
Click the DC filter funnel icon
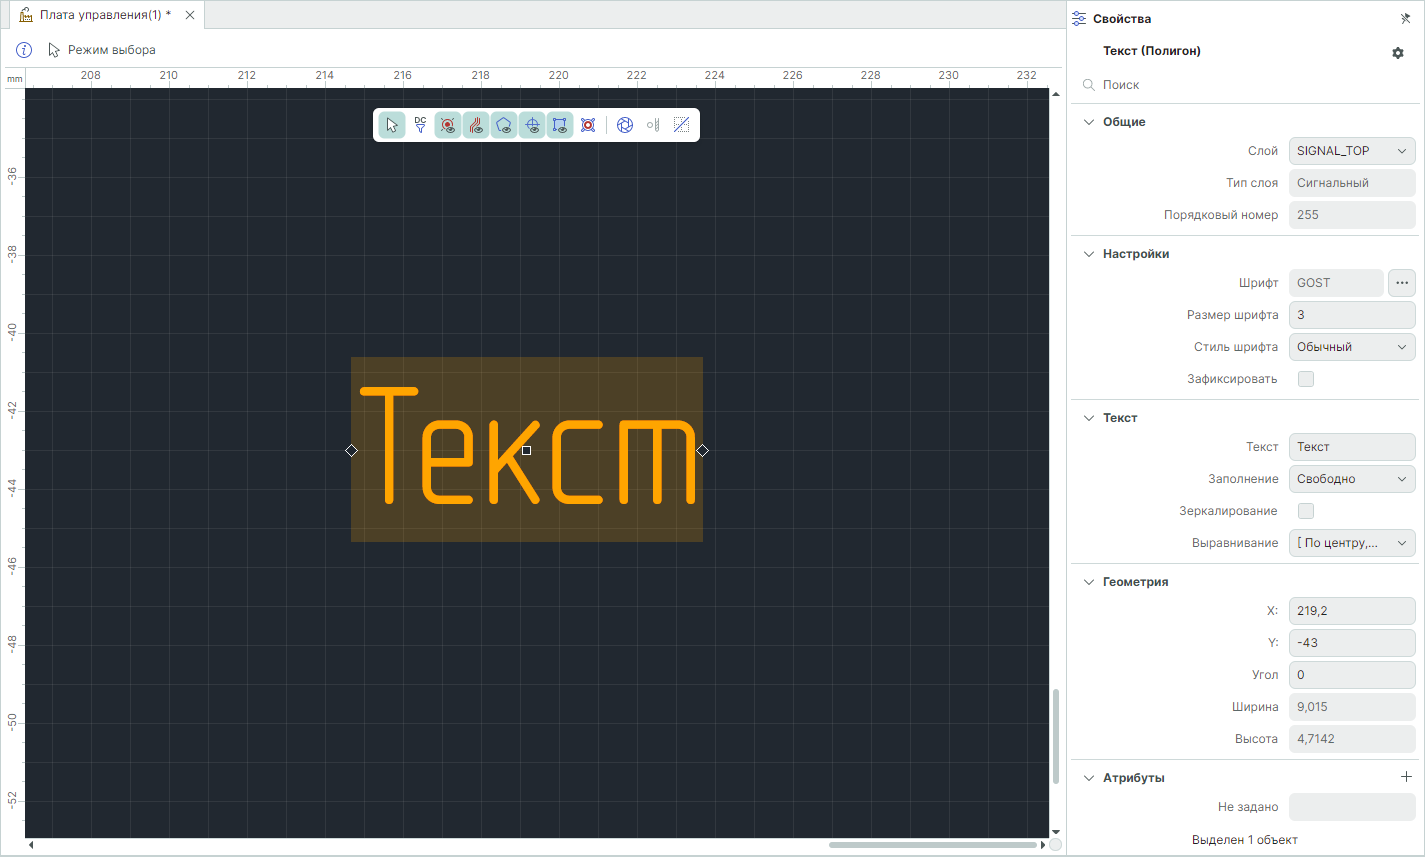420,125
